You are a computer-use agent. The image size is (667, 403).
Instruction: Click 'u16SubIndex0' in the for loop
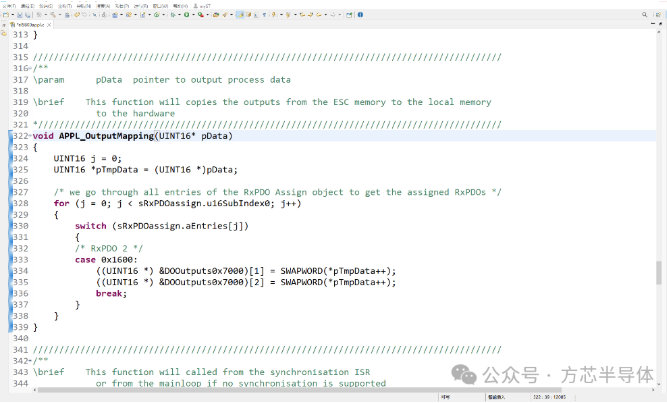pos(239,203)
